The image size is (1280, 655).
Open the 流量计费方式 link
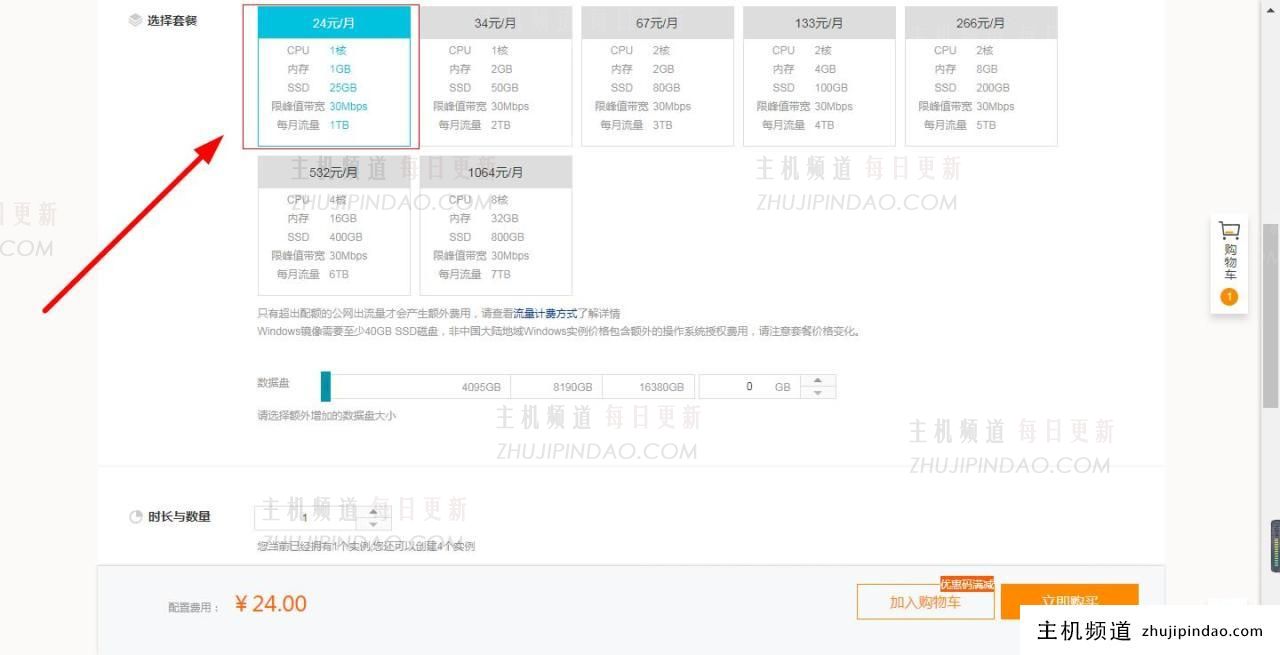(545, 313)
